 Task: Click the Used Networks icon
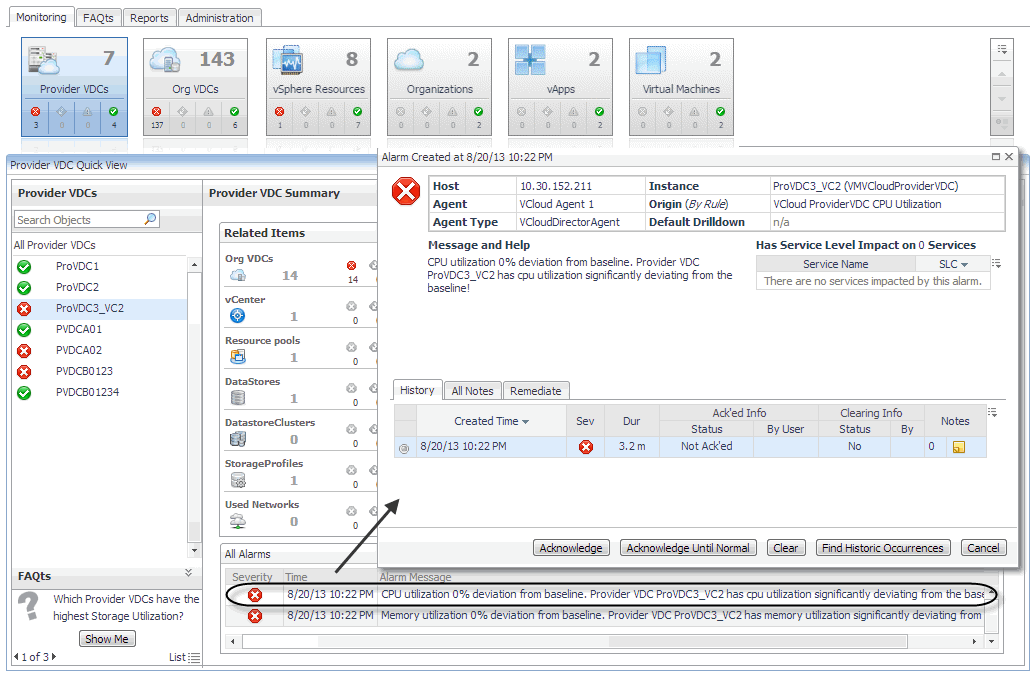[x=237, y=521]
